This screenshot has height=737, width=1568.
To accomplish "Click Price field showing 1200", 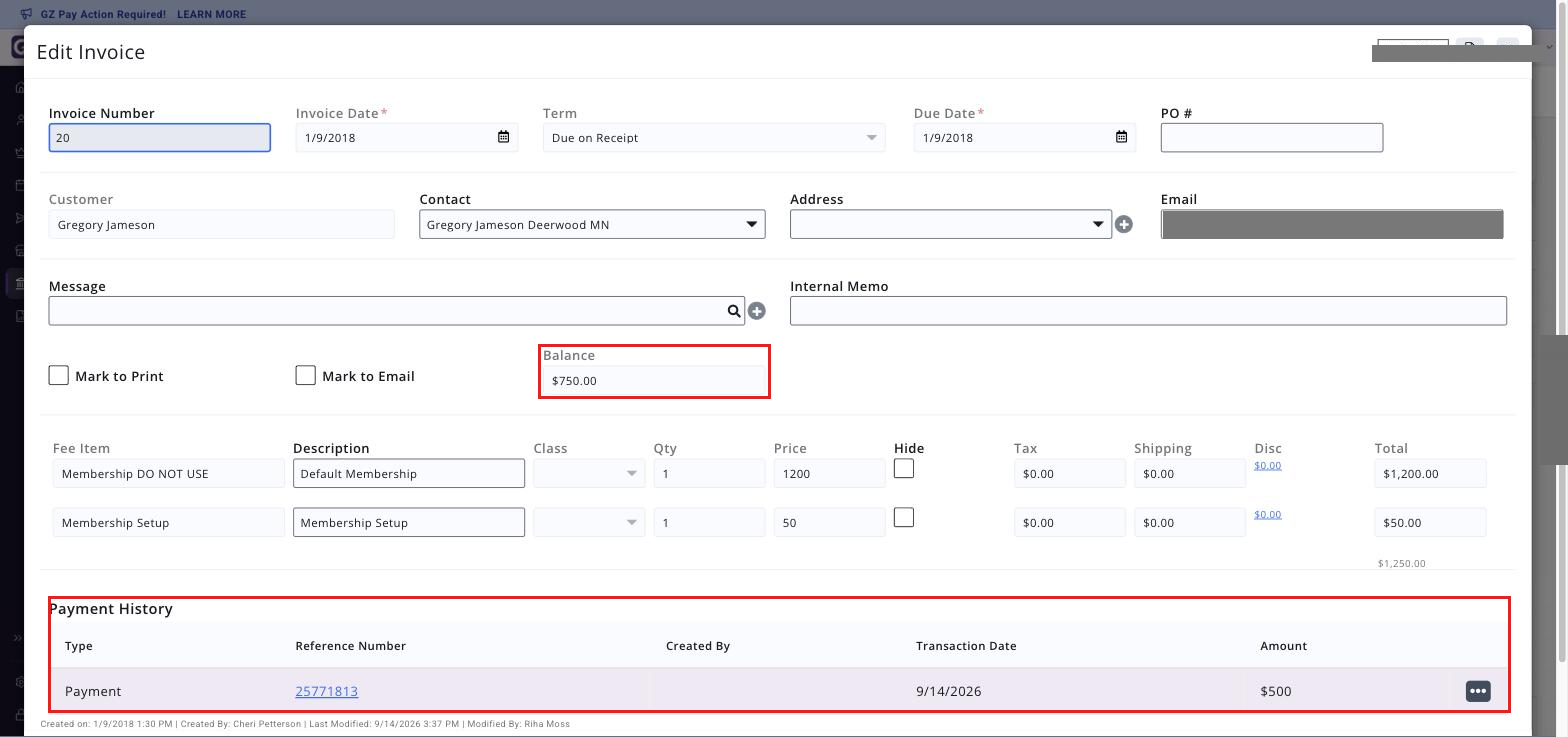I will (829, 474).
